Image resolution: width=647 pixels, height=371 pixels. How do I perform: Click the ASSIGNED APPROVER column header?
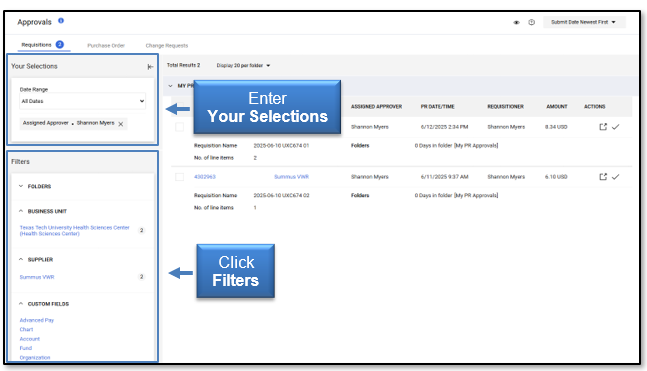pos(376,106)
